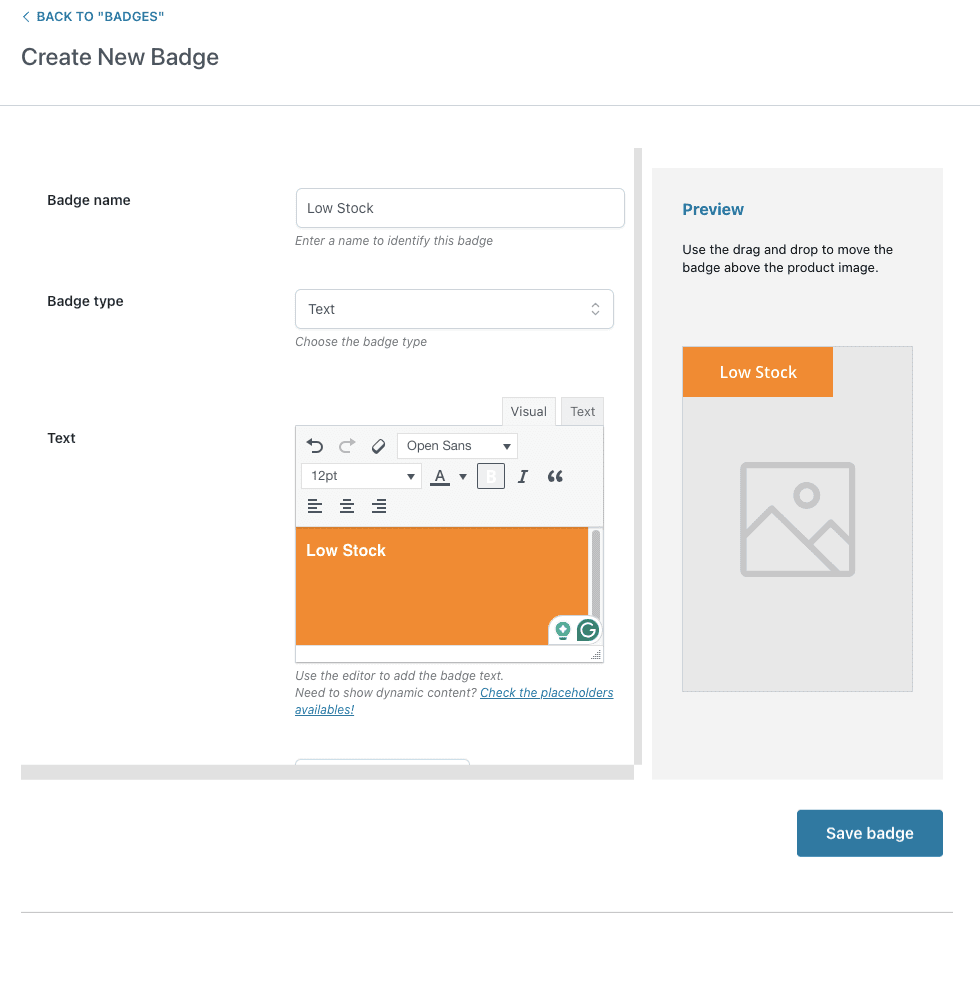This screenshot has width=980, height=1003.
Task: Apply underlined text color with the A icon
Action: click(x=440, y=476)
